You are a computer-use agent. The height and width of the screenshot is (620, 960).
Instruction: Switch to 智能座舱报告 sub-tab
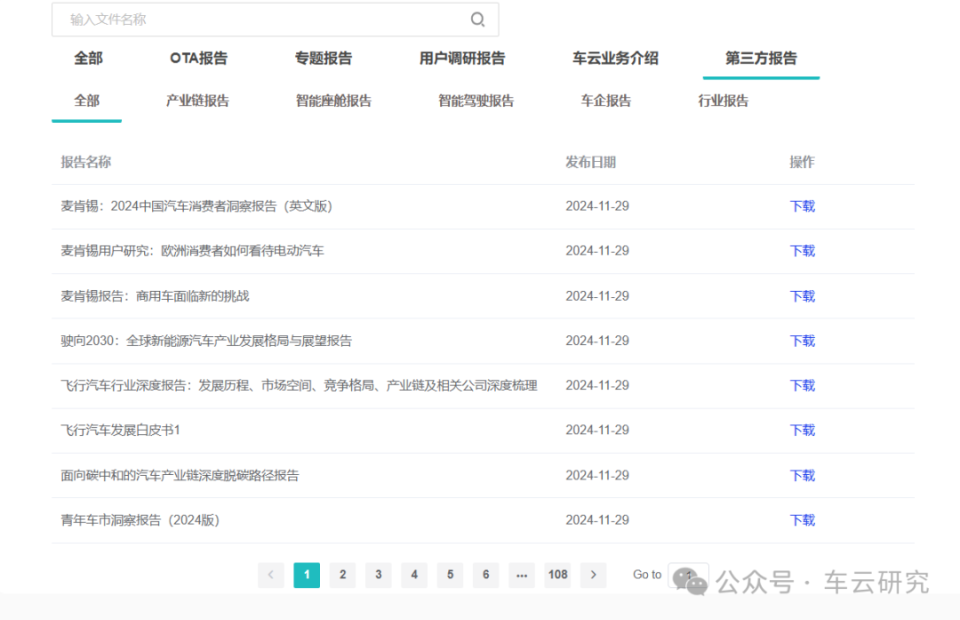tap(333, 101)
